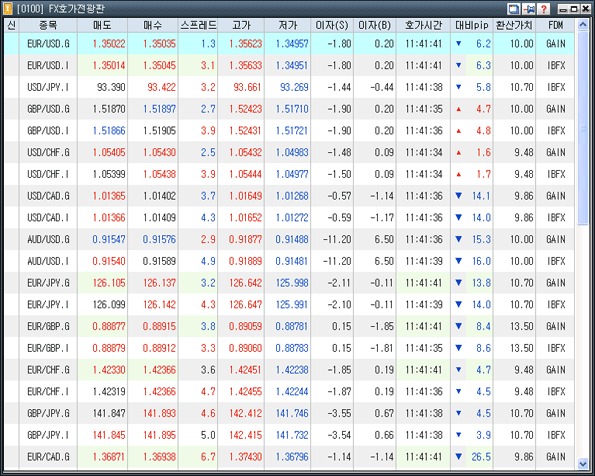
Task: Click the 매도 column header
Action: coord(102,25)
